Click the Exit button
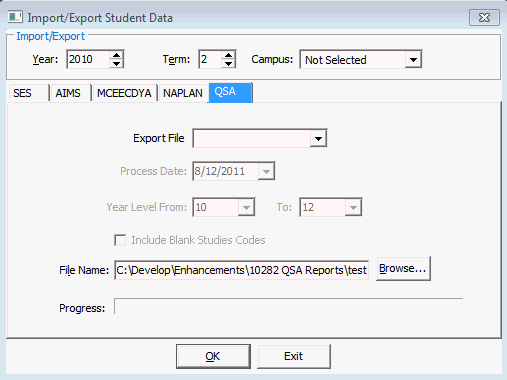Image resolution: width=507 pixels, height=380 pixels. [x=294, y=356]
